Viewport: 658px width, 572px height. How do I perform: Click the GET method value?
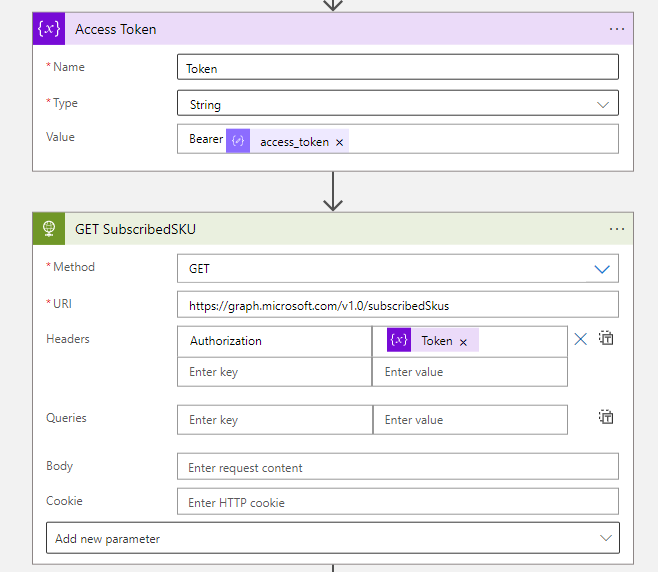(199, 269)
